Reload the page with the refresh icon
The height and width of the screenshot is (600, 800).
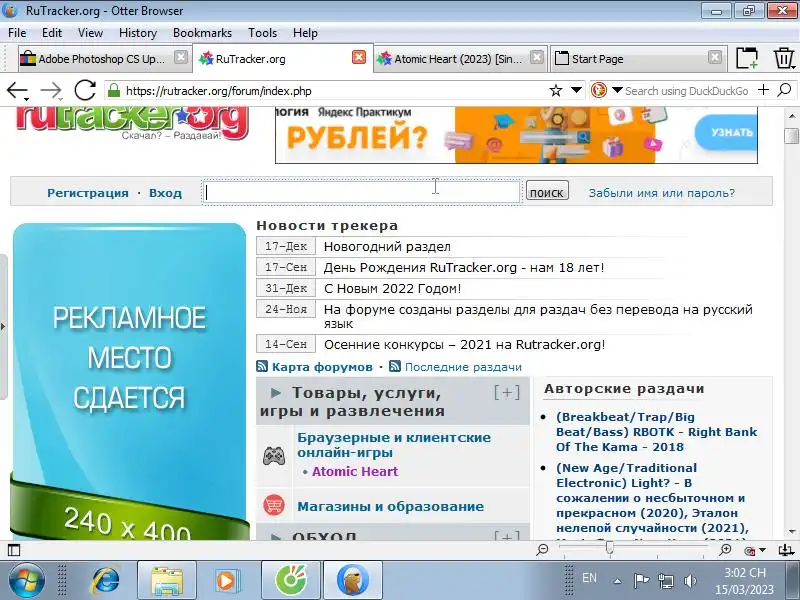click(x=85, y=91)
